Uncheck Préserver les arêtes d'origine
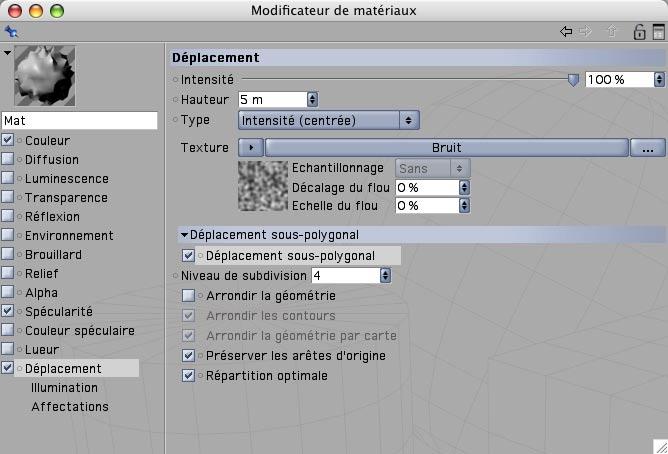 [188, 356]
